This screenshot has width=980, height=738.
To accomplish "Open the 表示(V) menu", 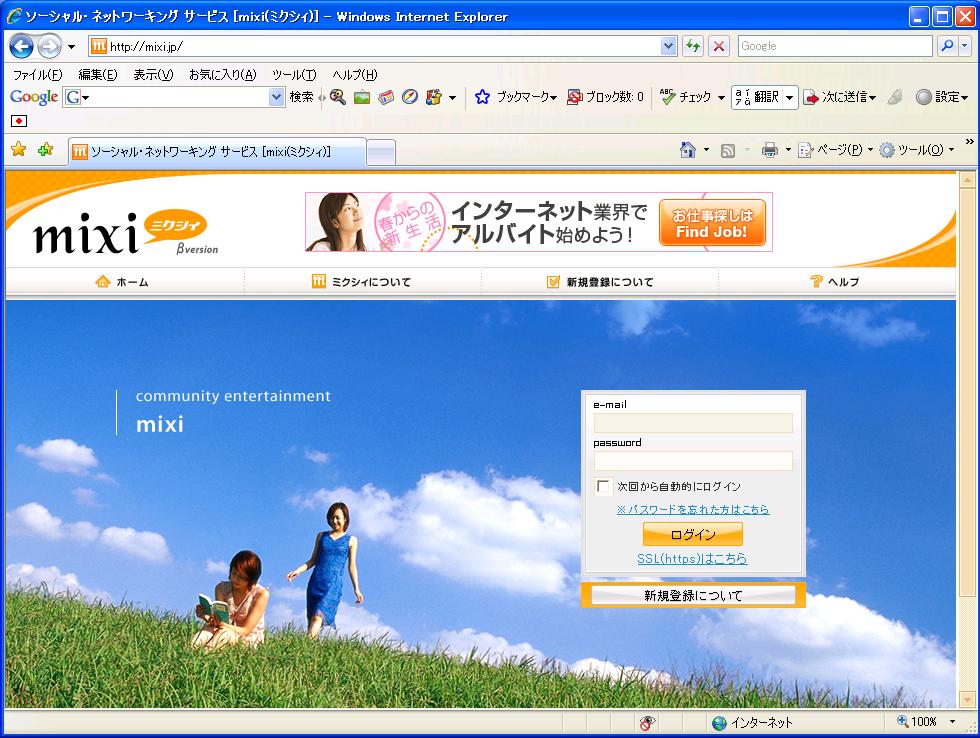I will click(x=153, y=75).
